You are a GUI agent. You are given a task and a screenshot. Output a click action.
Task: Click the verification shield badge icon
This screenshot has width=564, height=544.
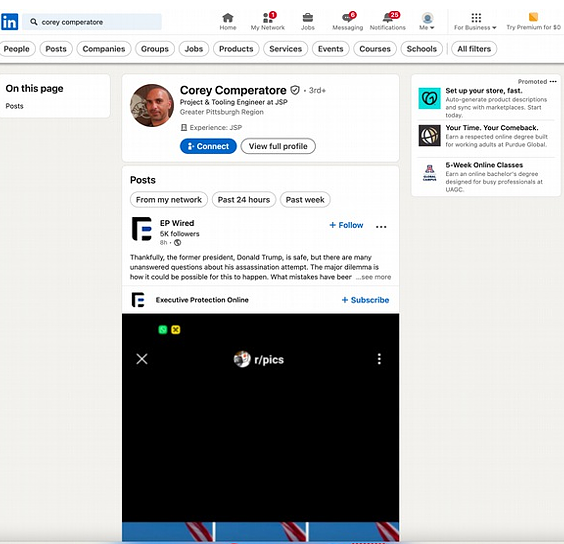coord(295,90)
